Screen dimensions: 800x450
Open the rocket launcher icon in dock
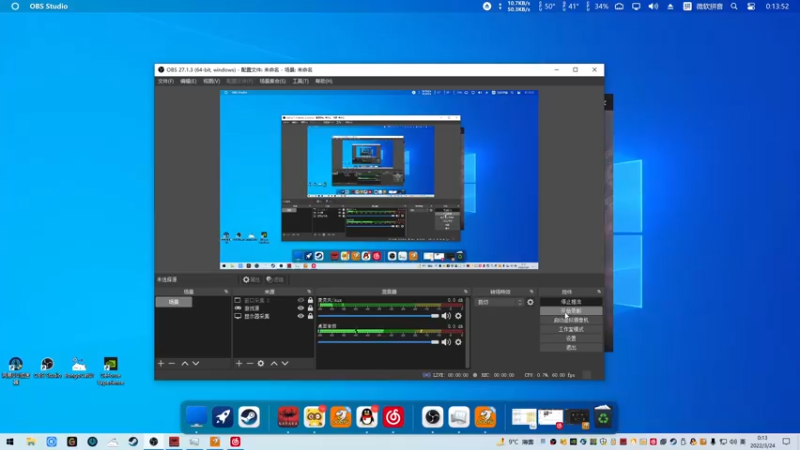point(222,417)
